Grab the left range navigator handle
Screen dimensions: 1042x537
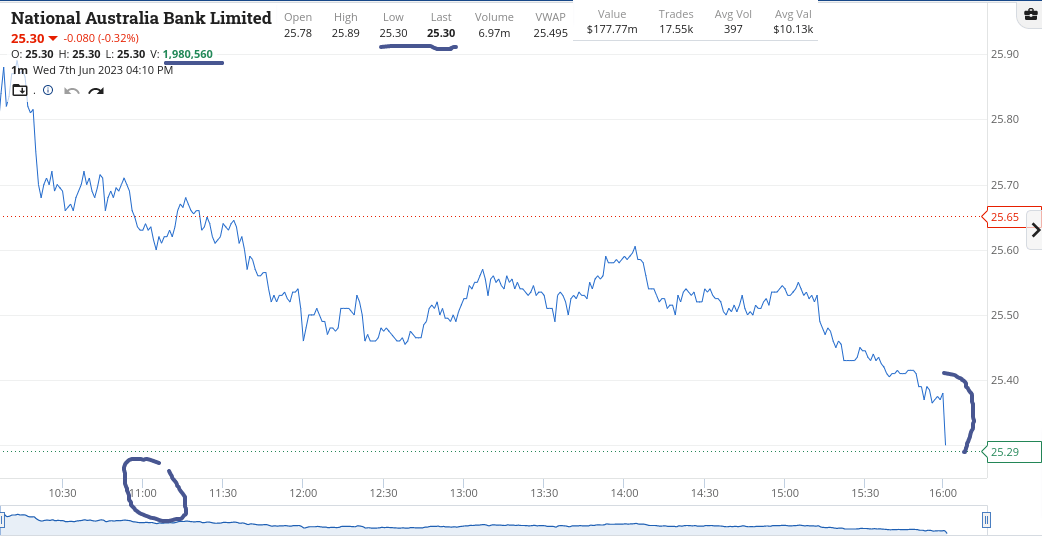3,519
